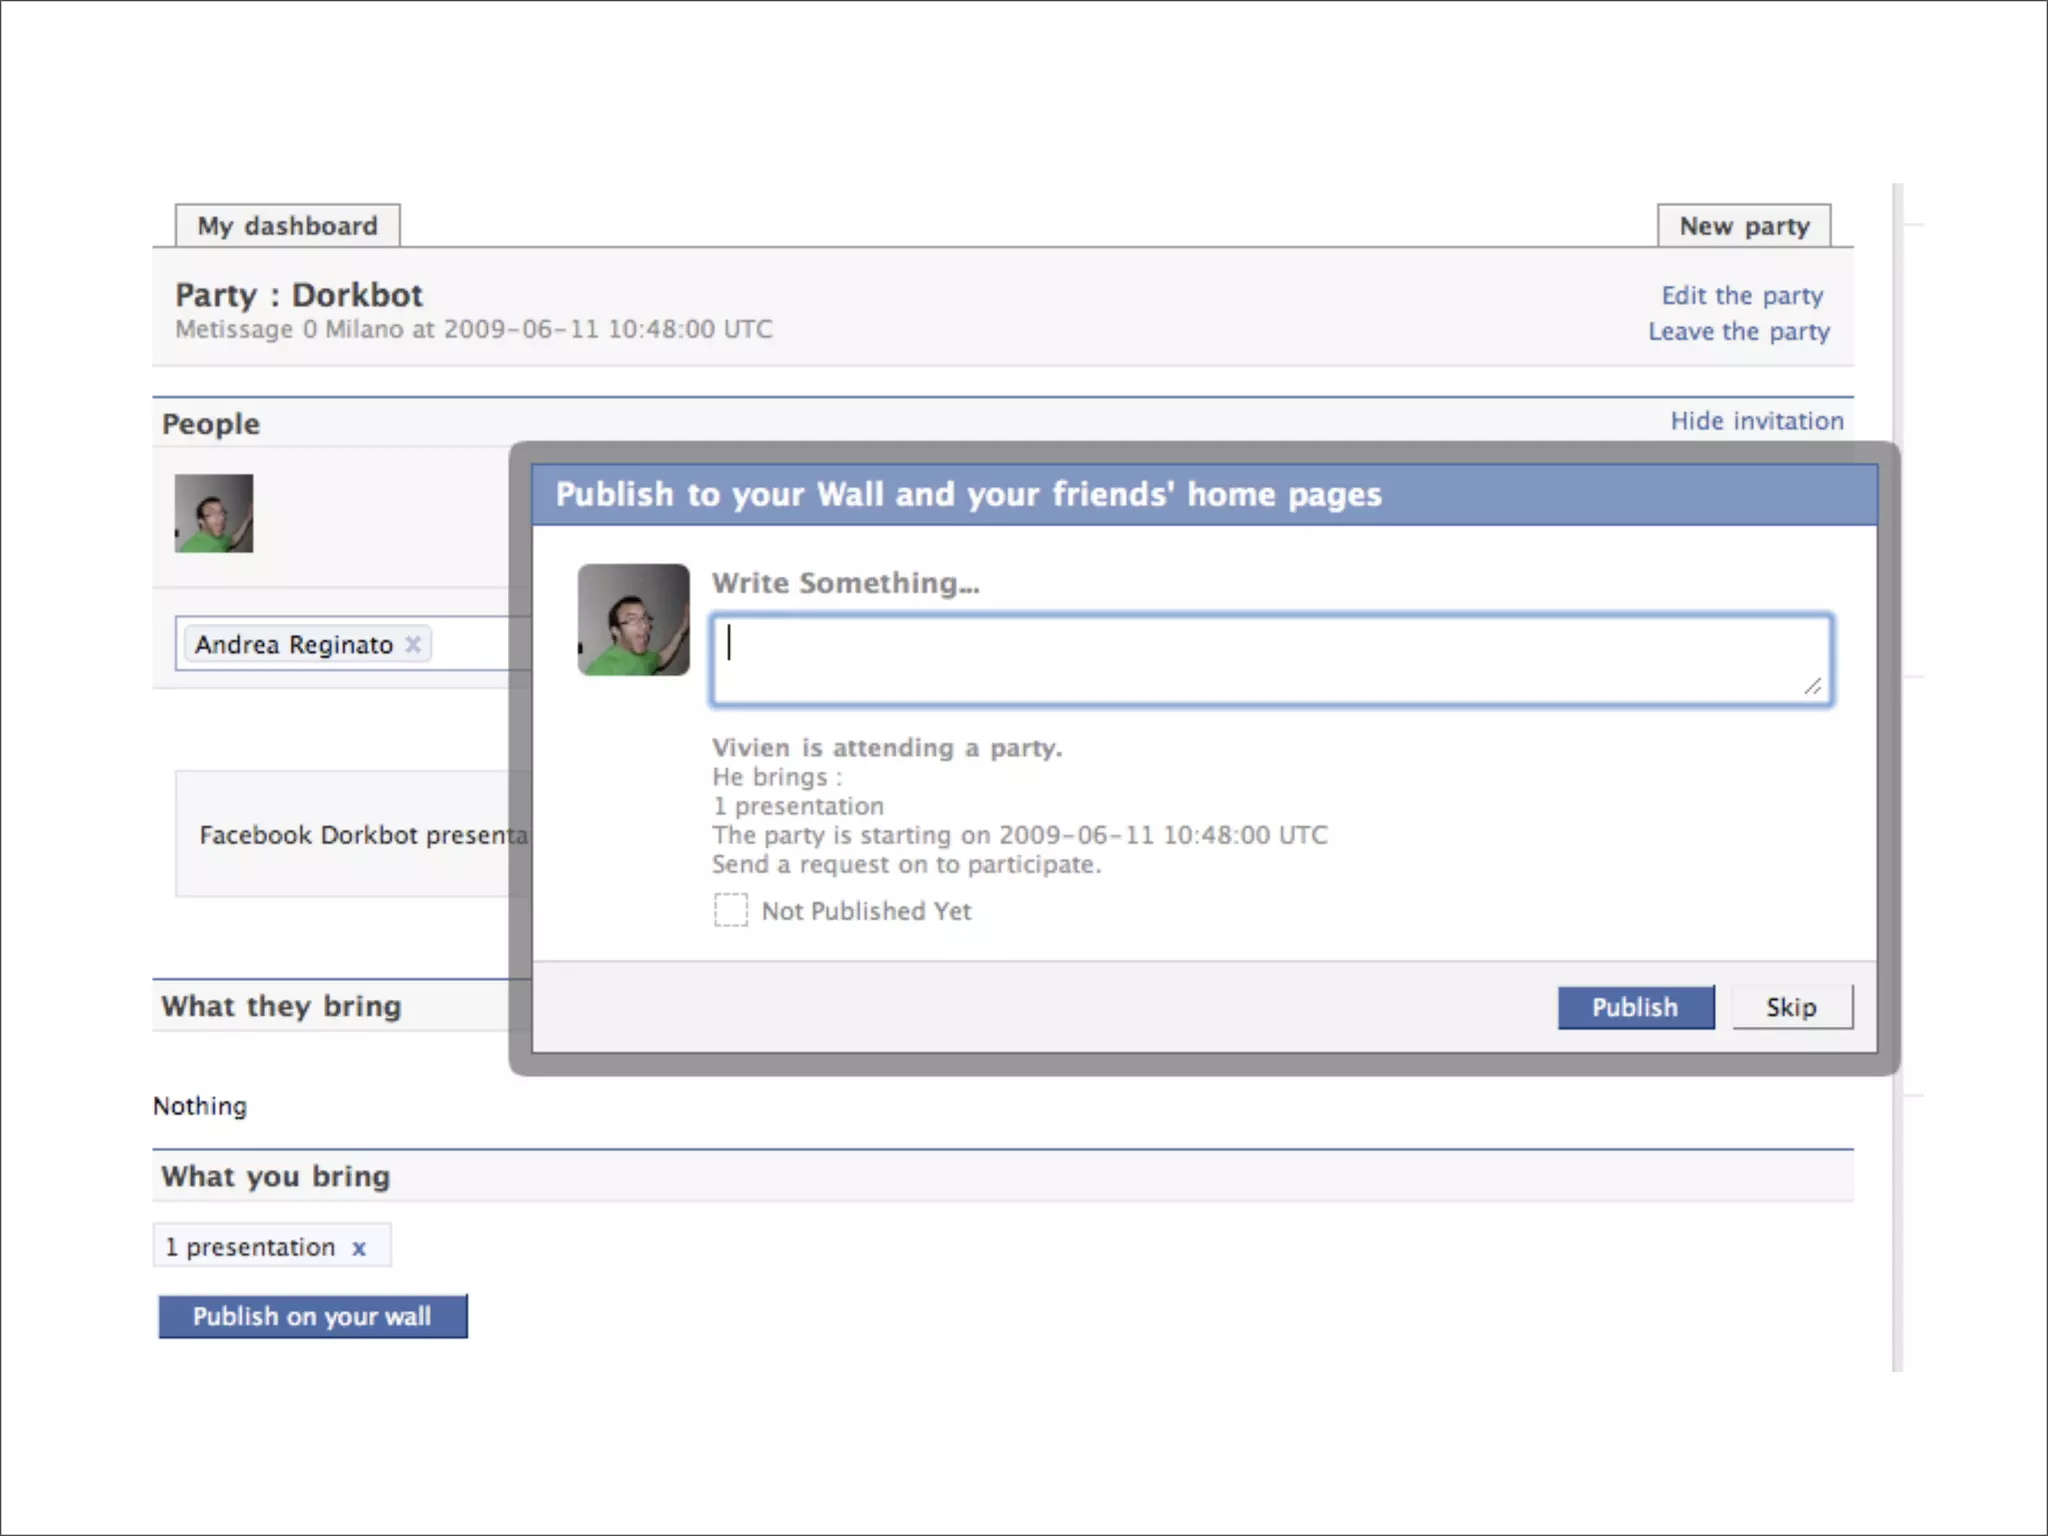Follow the Leave the party link

(1738, 332)
